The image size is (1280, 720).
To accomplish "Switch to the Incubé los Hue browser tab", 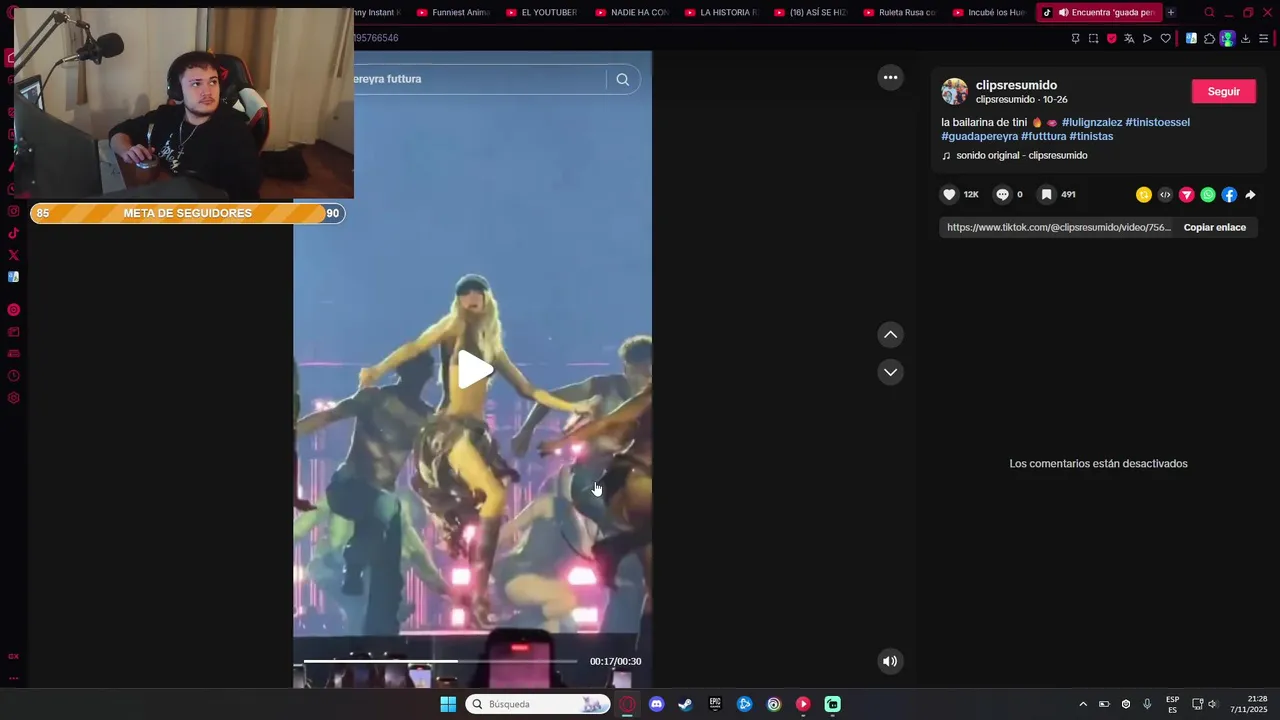I will 989,12.
